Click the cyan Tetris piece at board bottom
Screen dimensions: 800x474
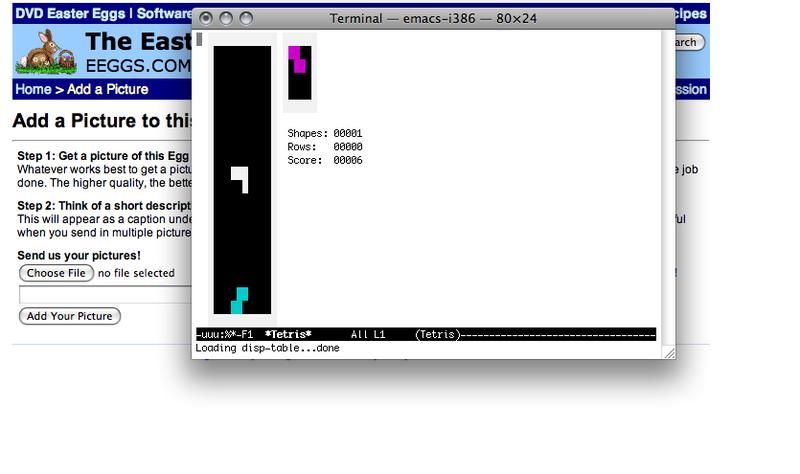[239, 300]
